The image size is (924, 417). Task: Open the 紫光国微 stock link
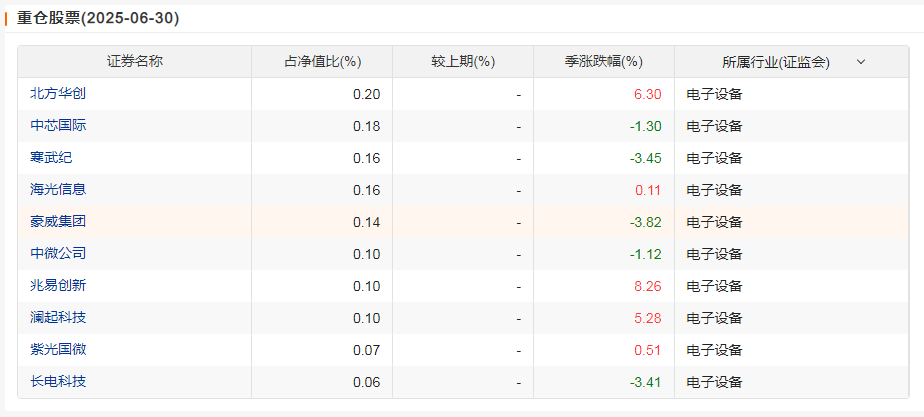58,350
